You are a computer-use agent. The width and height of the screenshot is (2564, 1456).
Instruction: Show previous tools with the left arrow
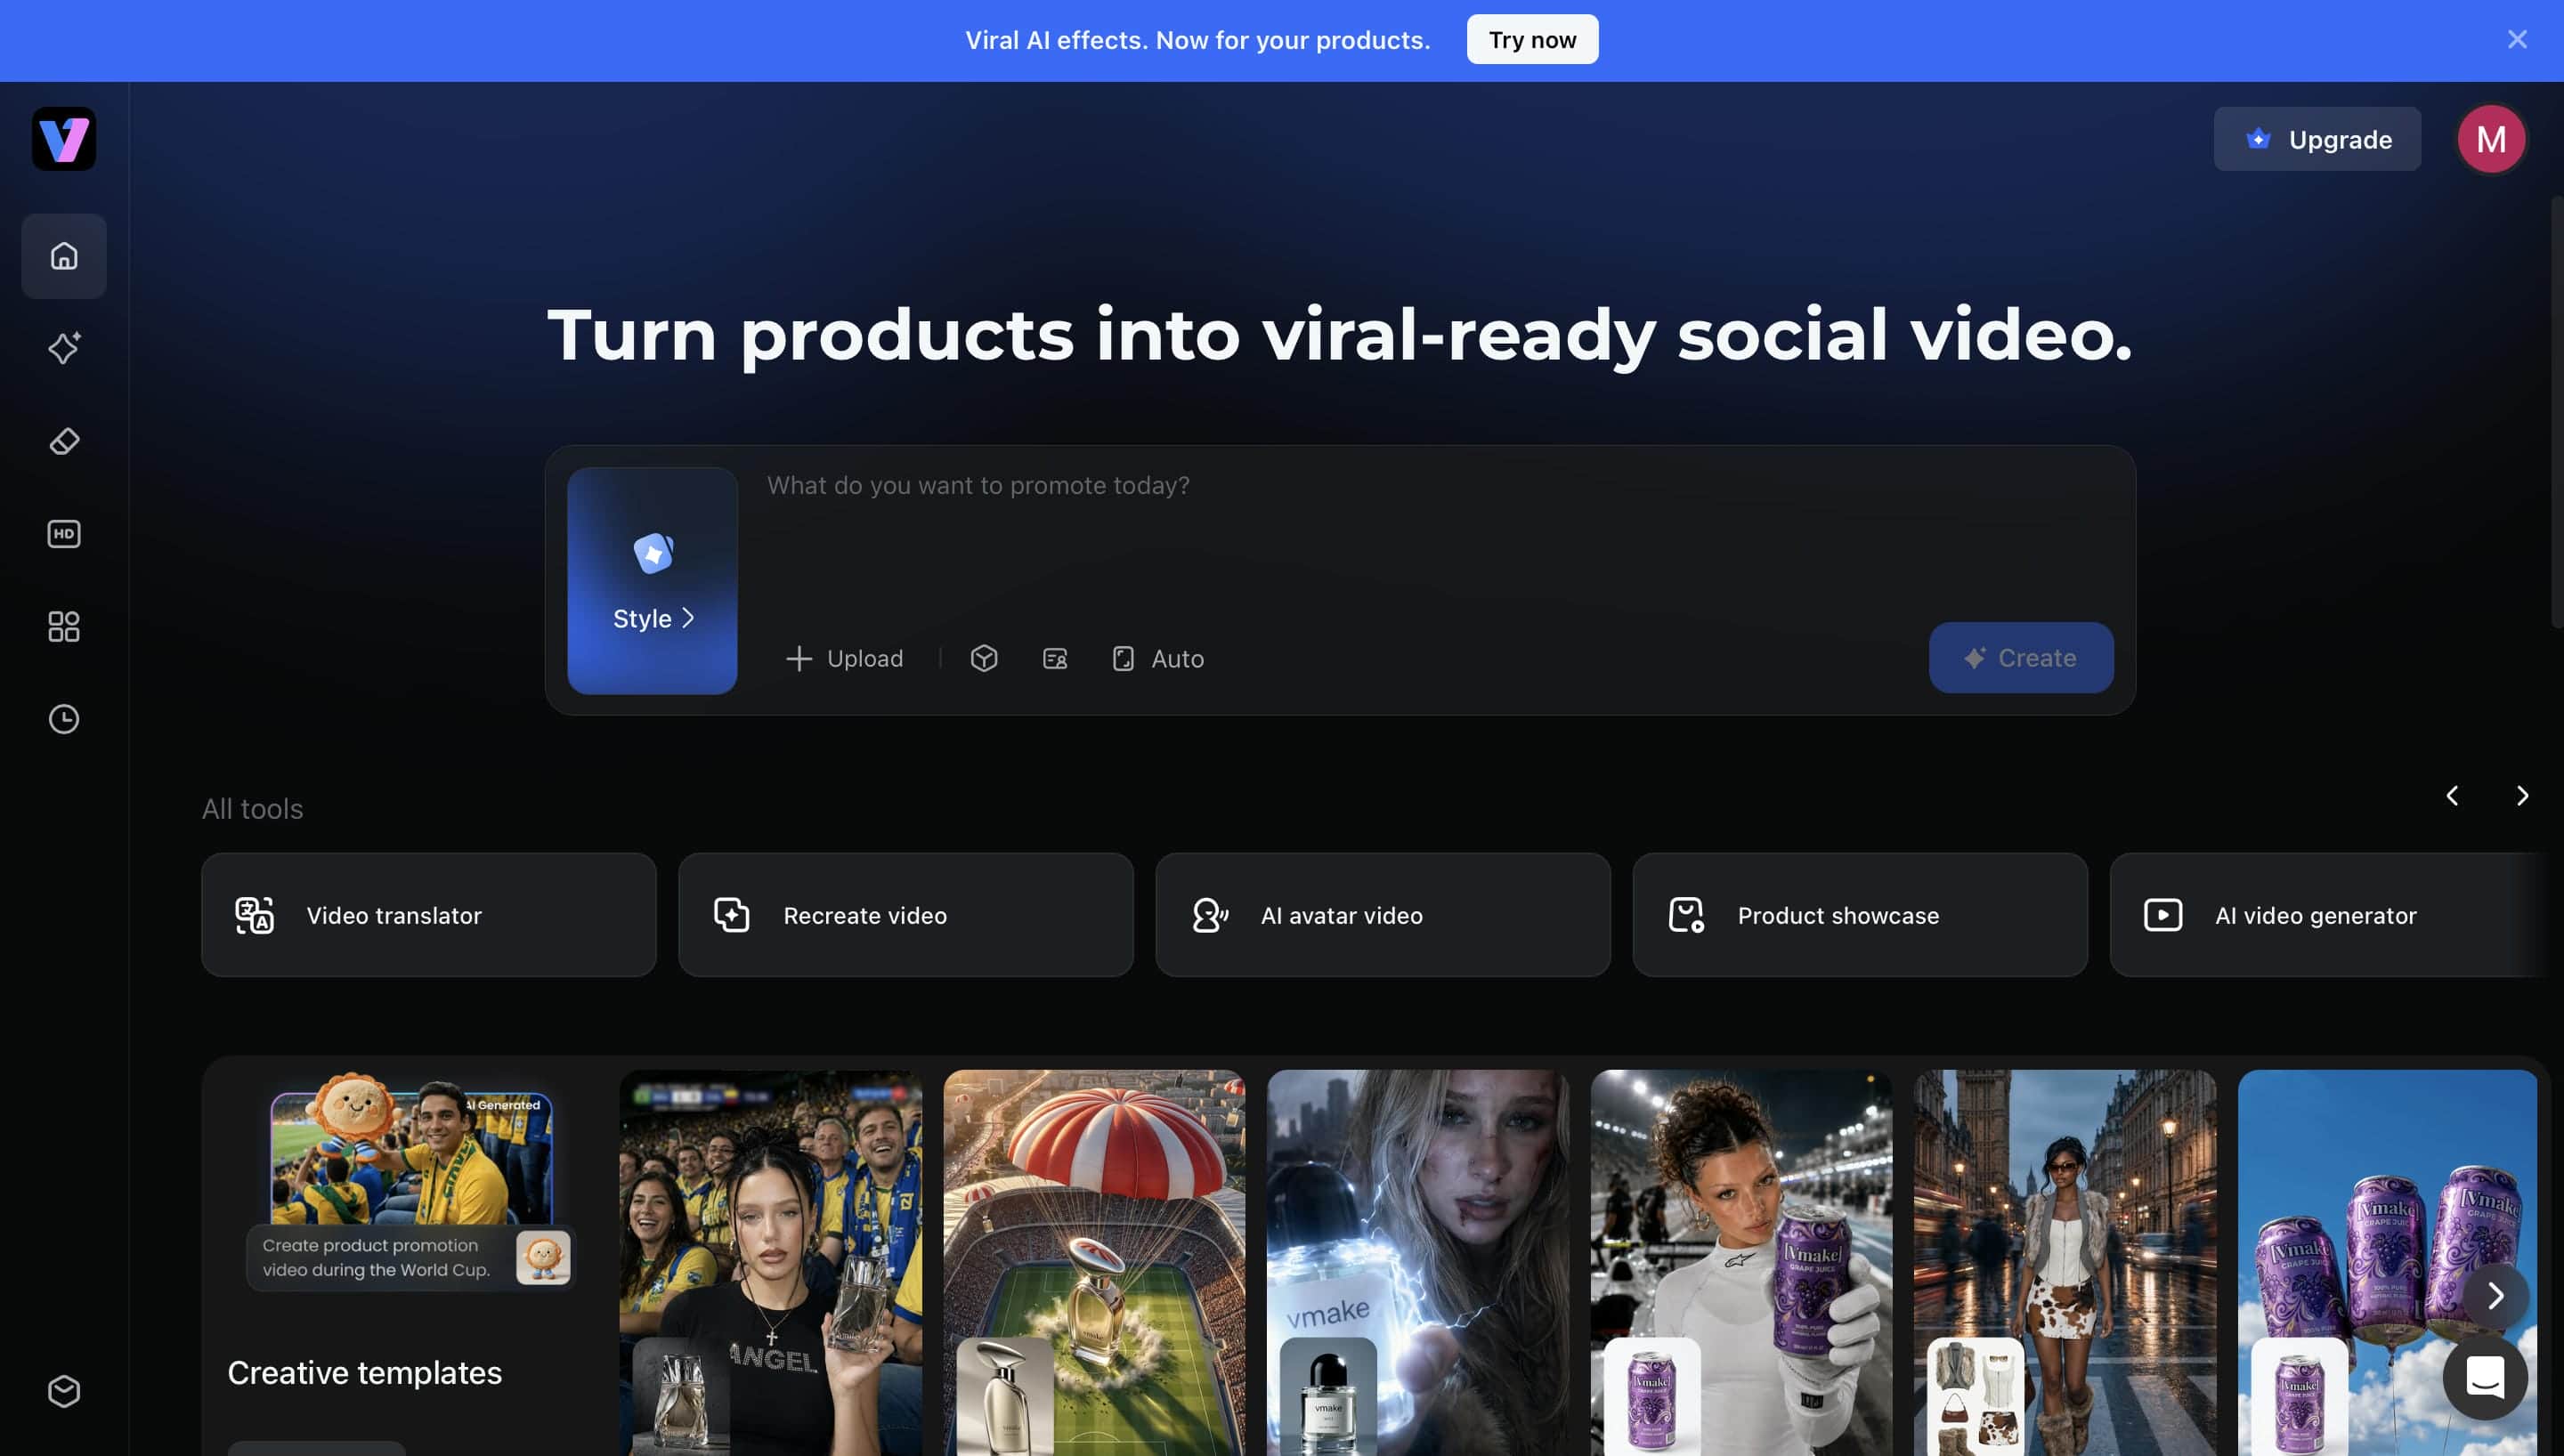click(x=2452, y=796)
